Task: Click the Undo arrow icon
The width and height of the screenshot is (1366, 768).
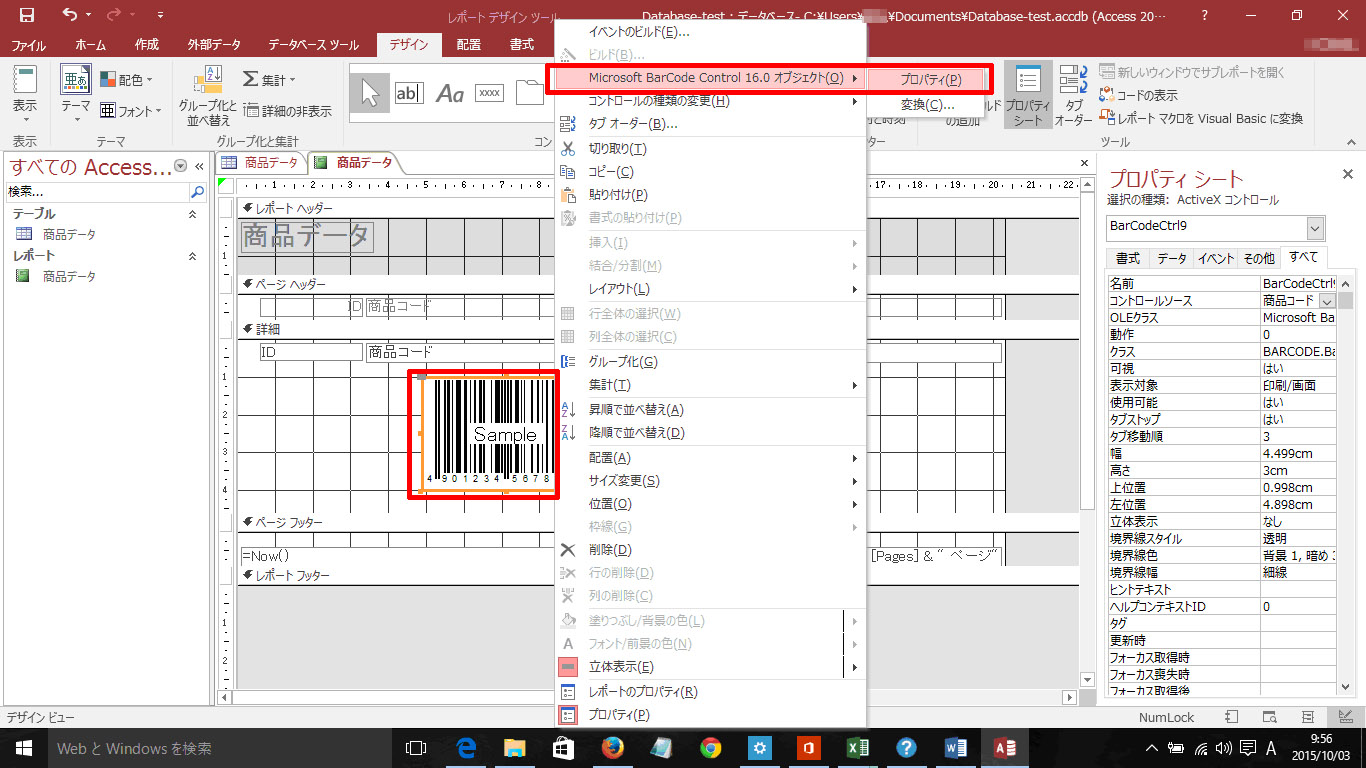Action: [x=69, y=15]
